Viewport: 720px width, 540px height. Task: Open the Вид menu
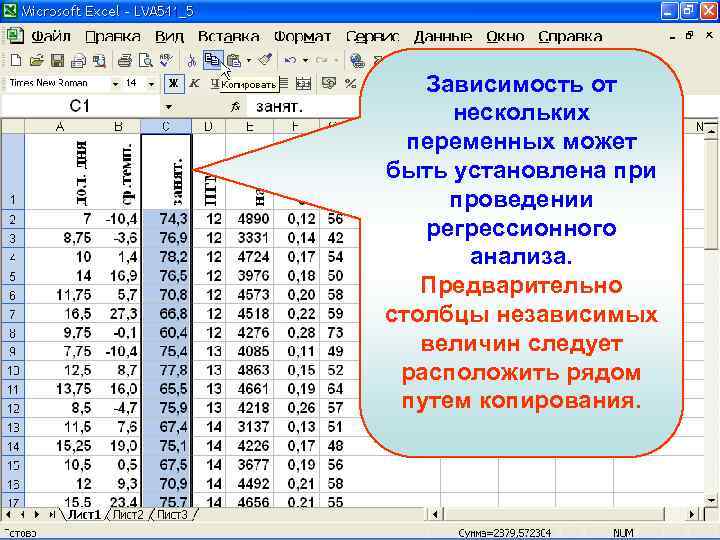point(169,36)
